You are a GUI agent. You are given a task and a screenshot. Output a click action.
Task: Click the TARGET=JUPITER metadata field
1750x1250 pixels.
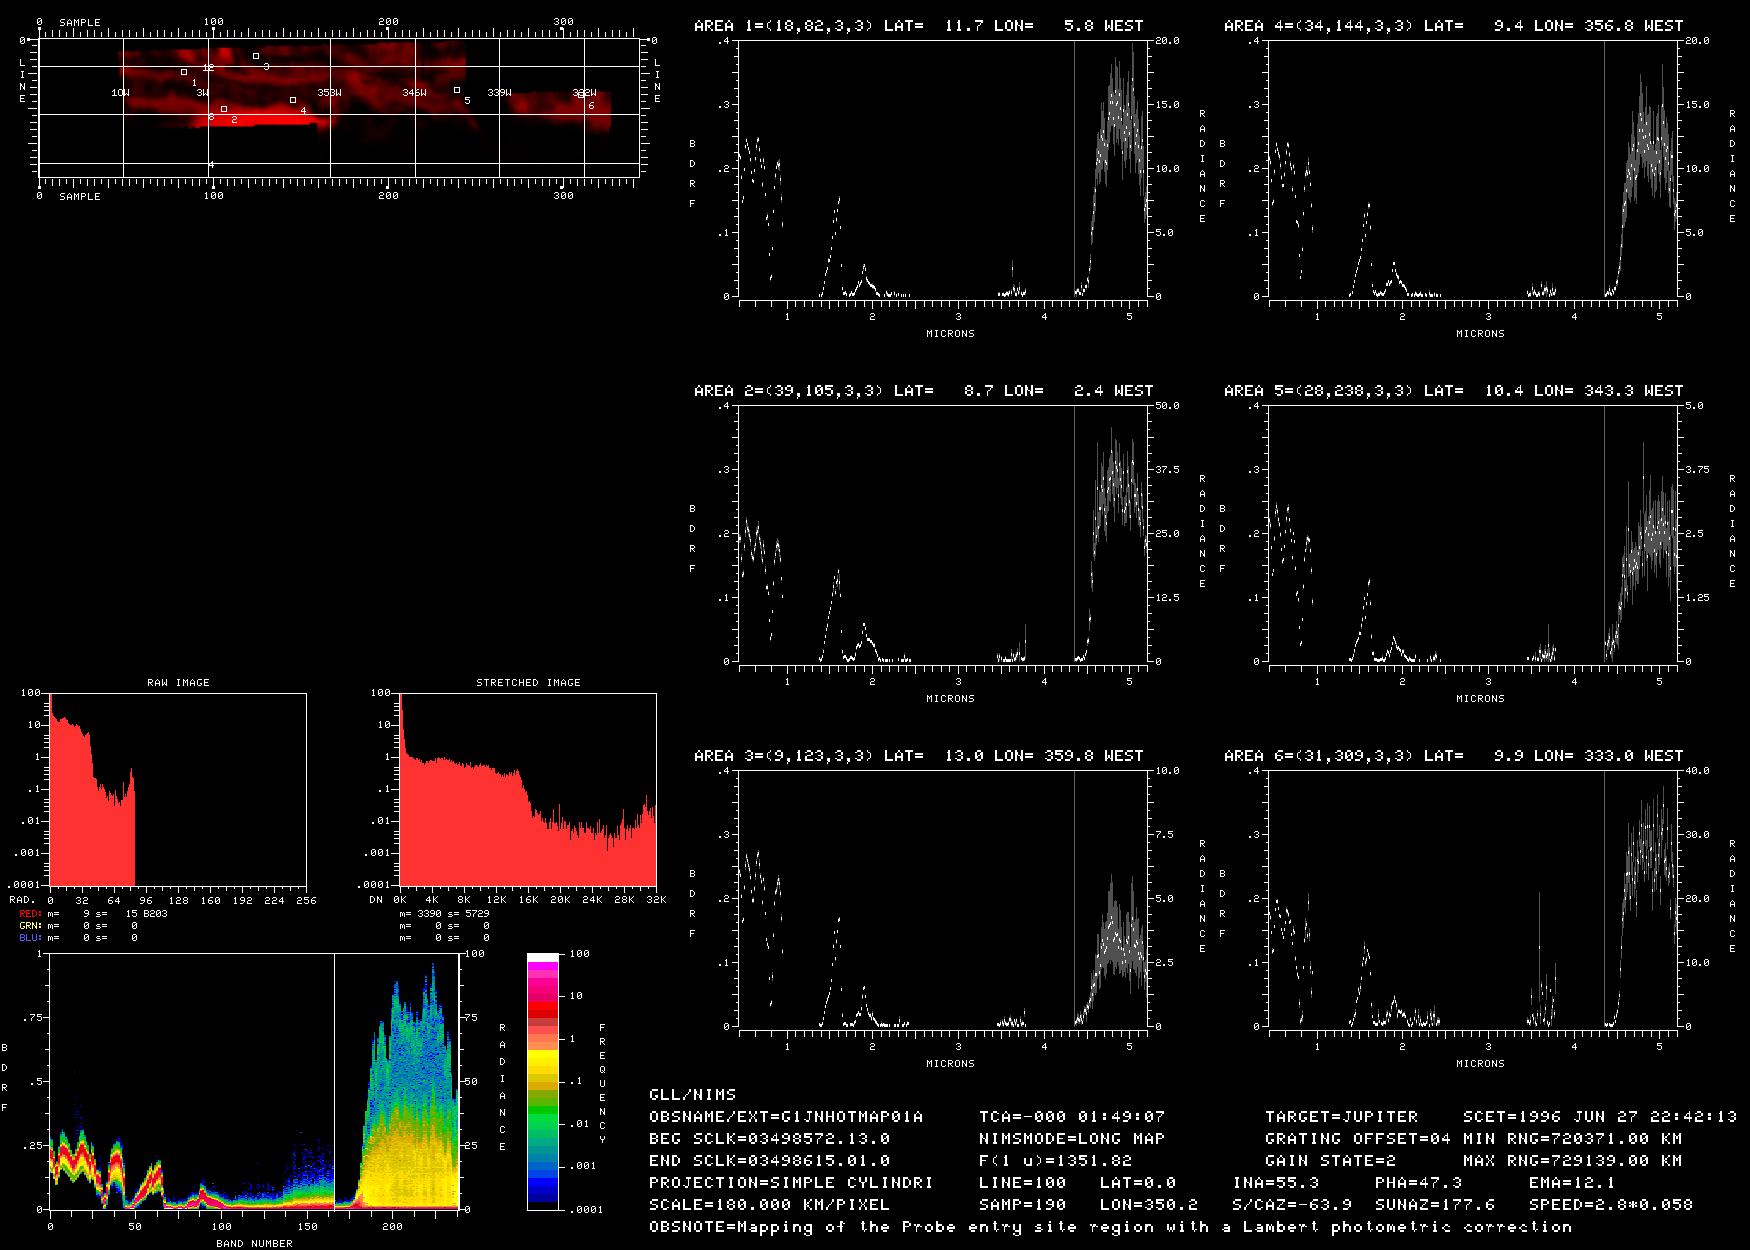(x=1341, y=1117)
